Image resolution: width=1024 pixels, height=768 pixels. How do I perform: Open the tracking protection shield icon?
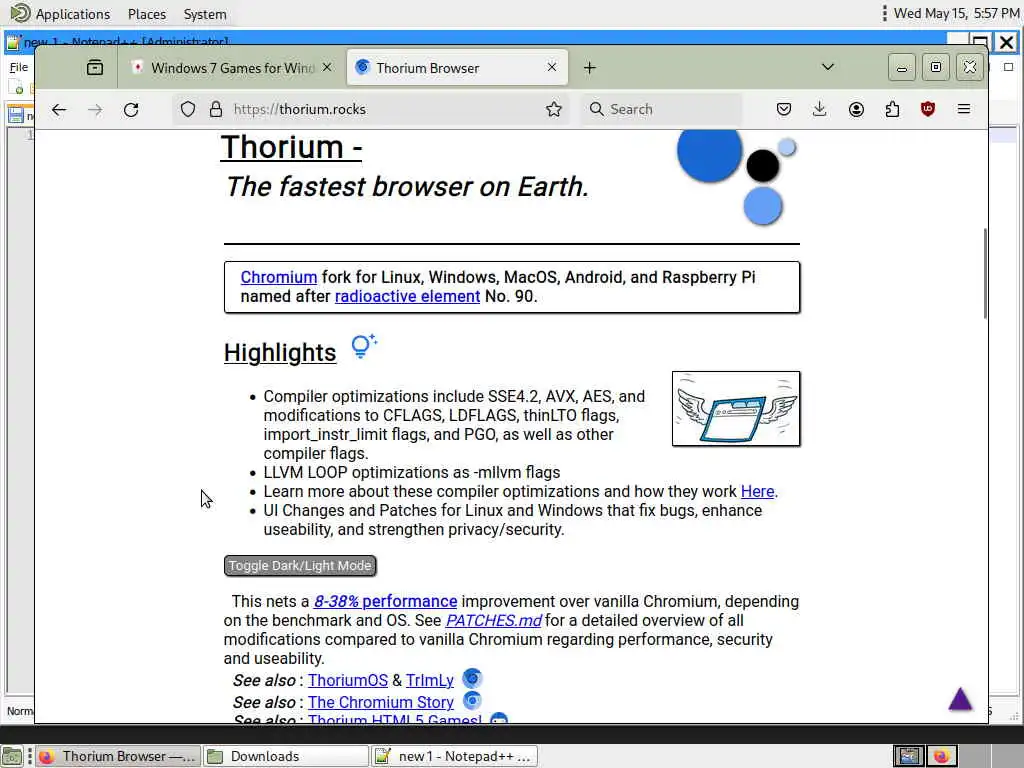(187, 109)
